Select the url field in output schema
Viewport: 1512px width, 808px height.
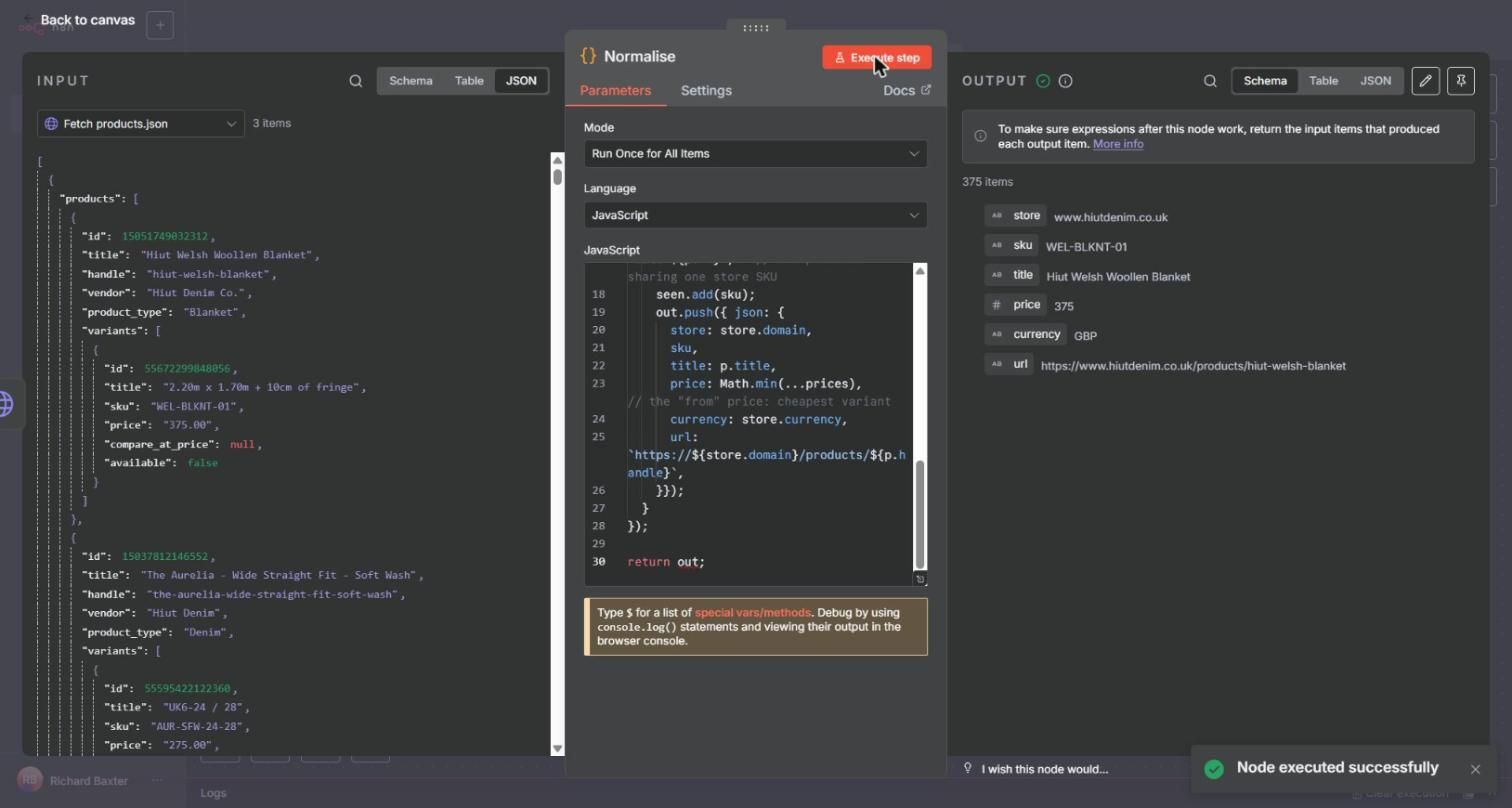[x=1008, y=364]
